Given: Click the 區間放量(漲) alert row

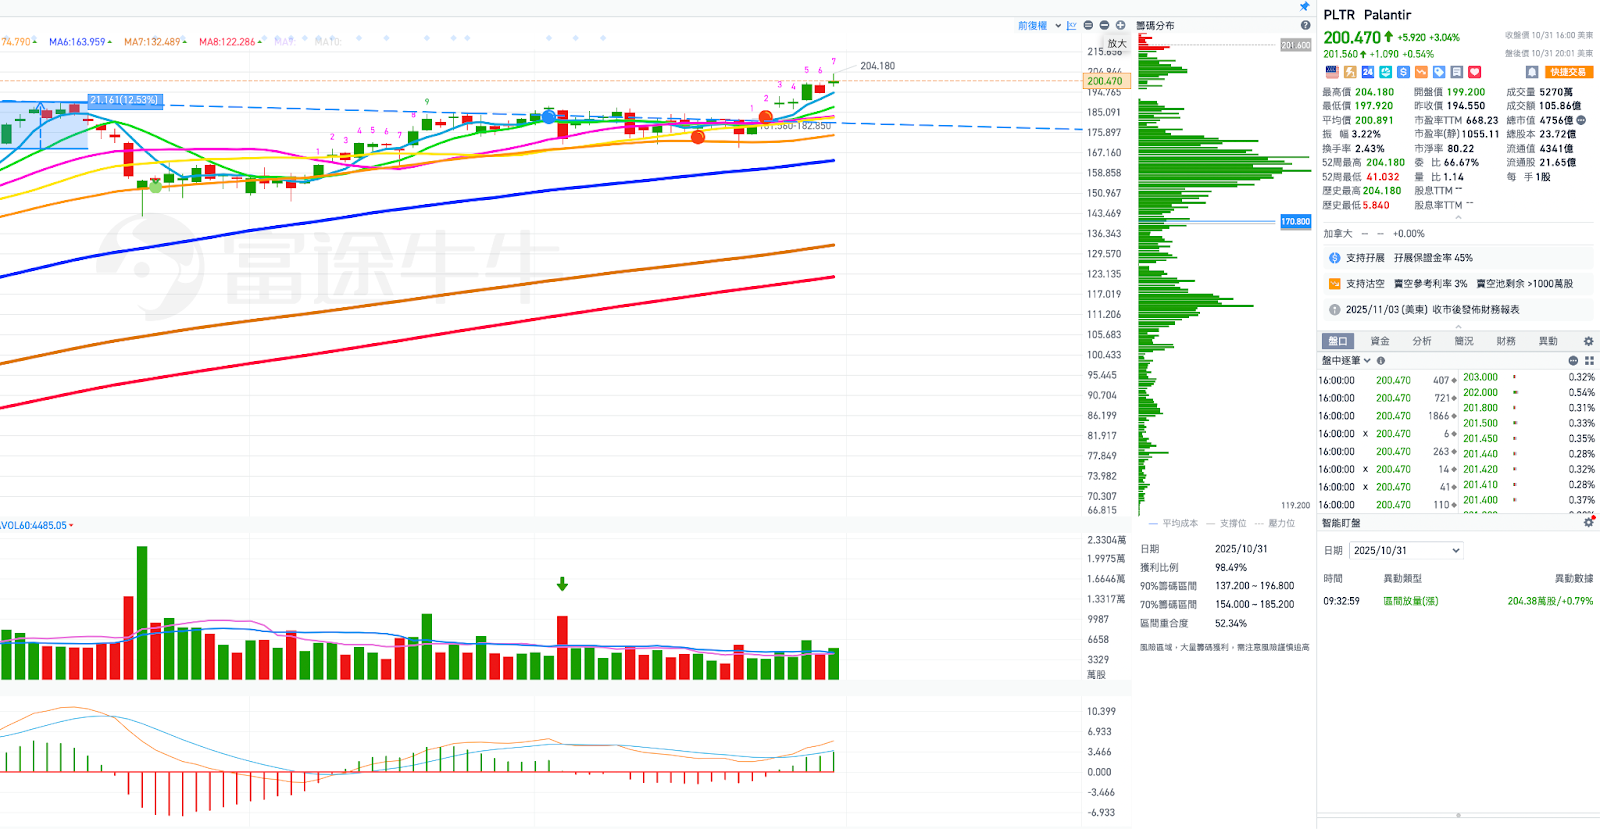Looking at the screenshot, I should point(1458,601).
